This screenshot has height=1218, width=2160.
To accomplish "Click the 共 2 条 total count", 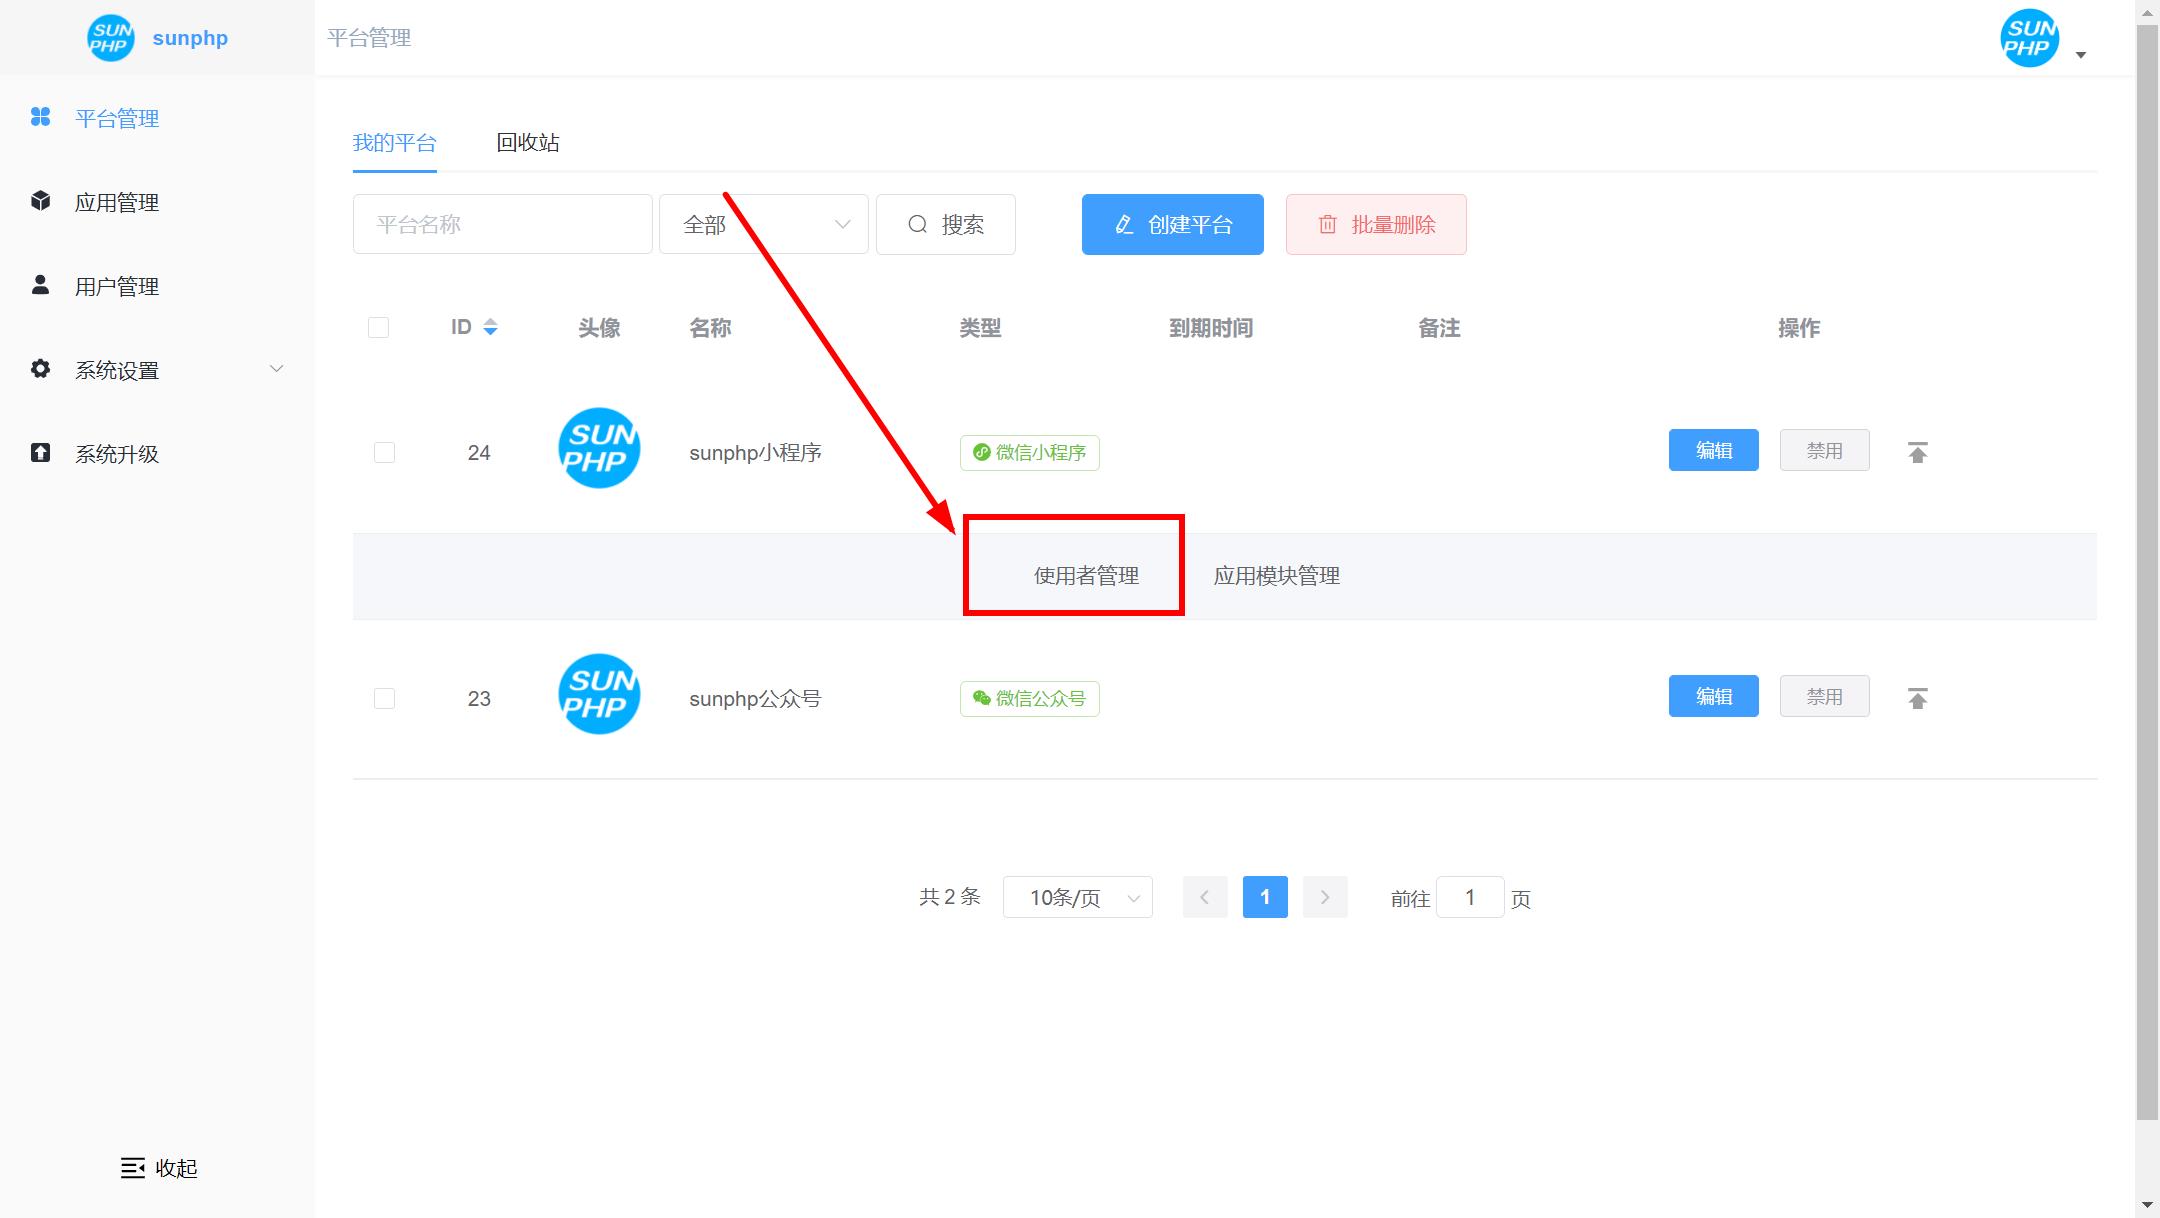I will (949, 897).
